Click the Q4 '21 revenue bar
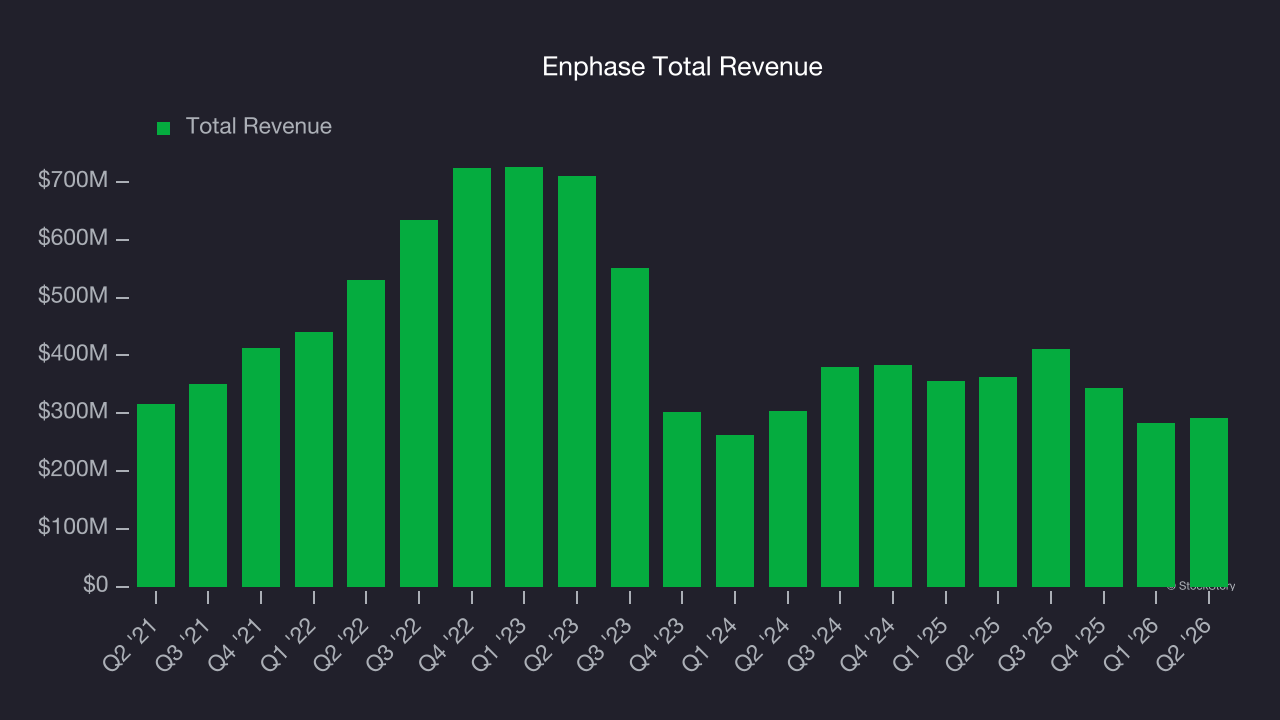Viewport: 1280px width, 720px height. (x=261, y=467)
